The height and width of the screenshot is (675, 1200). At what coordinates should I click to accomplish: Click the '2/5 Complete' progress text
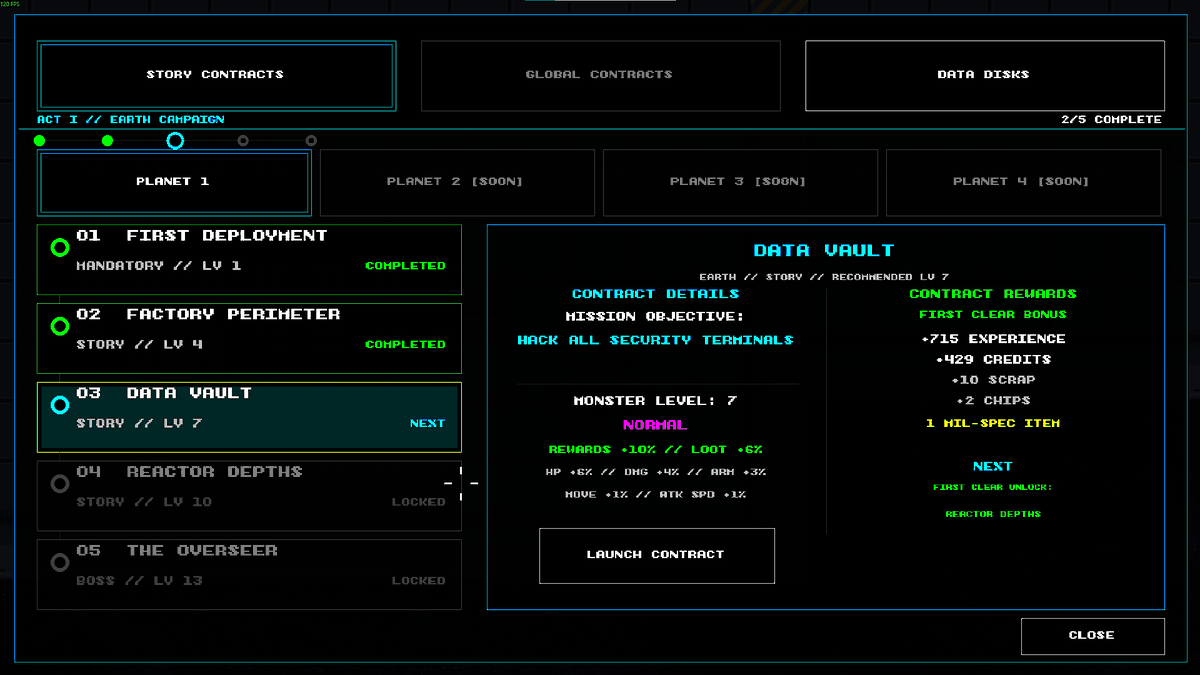pos(1111,120)
